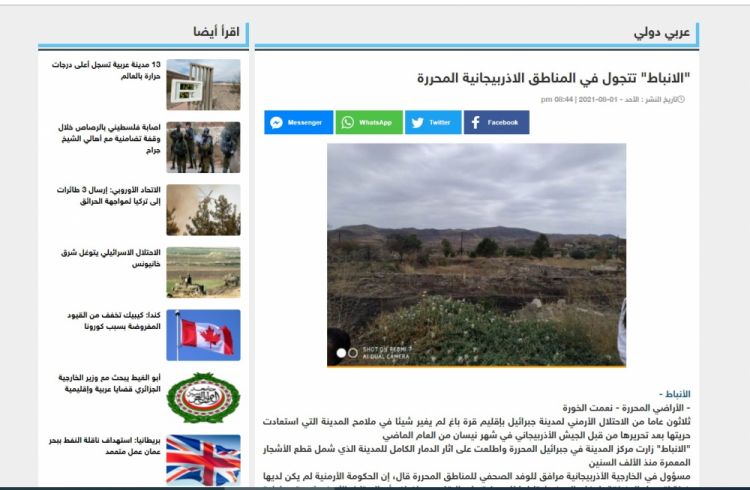Open the Arab League emblem thumbnail
This screenshot has width=750, height=490.
203,397
